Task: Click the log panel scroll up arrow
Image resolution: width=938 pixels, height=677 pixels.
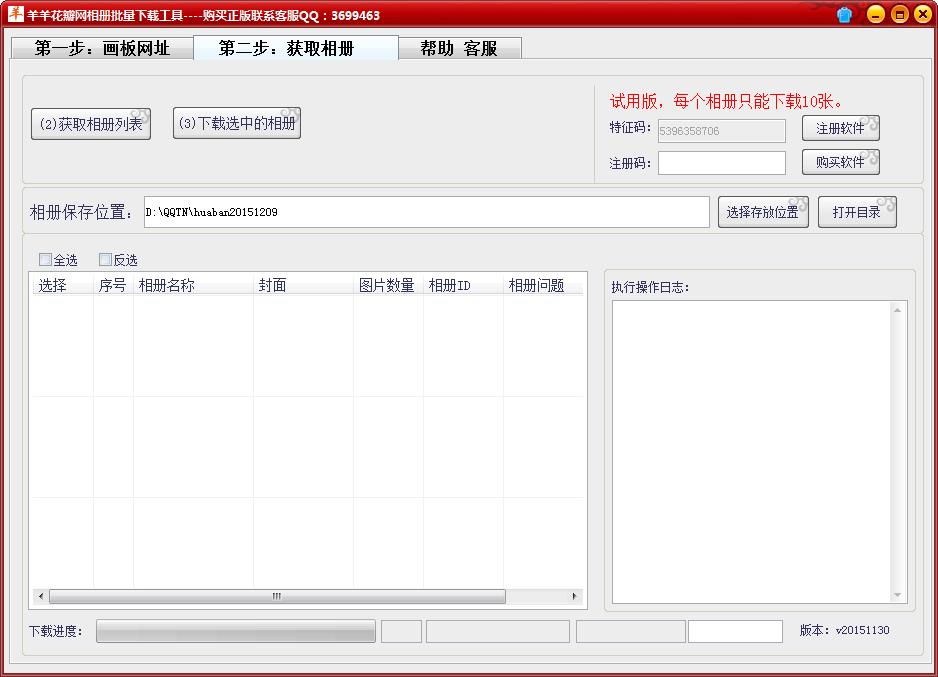Action: coord(898,310)
